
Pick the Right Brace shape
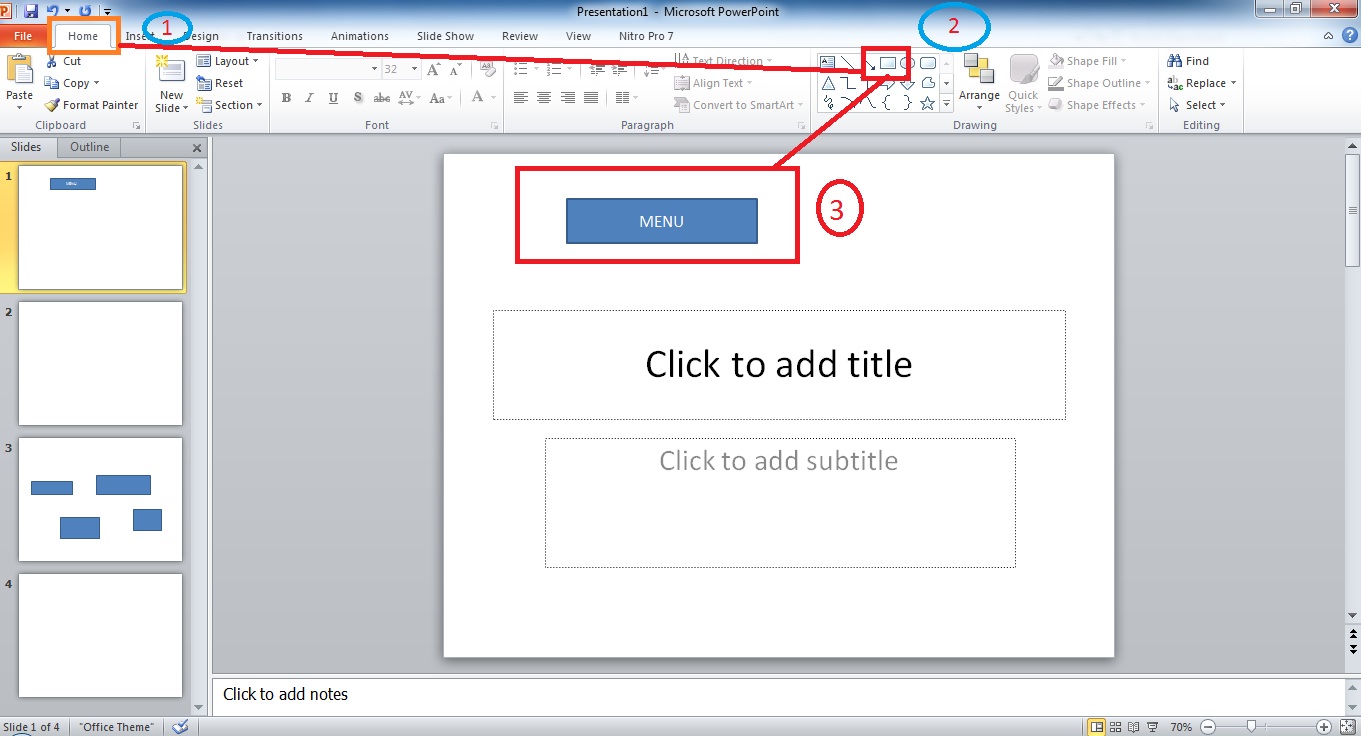[907, 103]
